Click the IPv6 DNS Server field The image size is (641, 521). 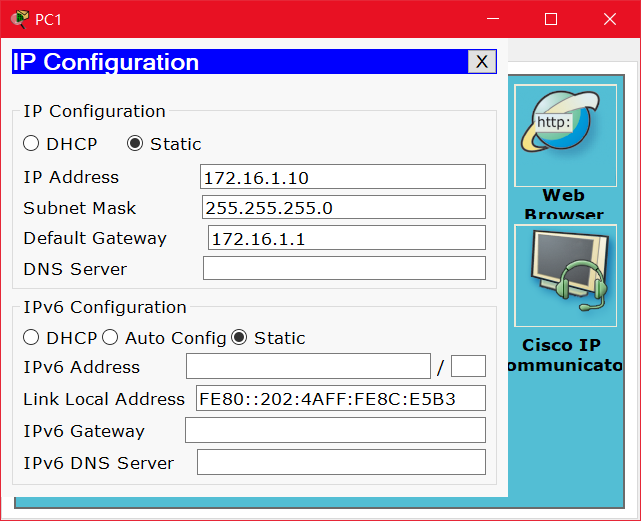[x=341, y=462]
